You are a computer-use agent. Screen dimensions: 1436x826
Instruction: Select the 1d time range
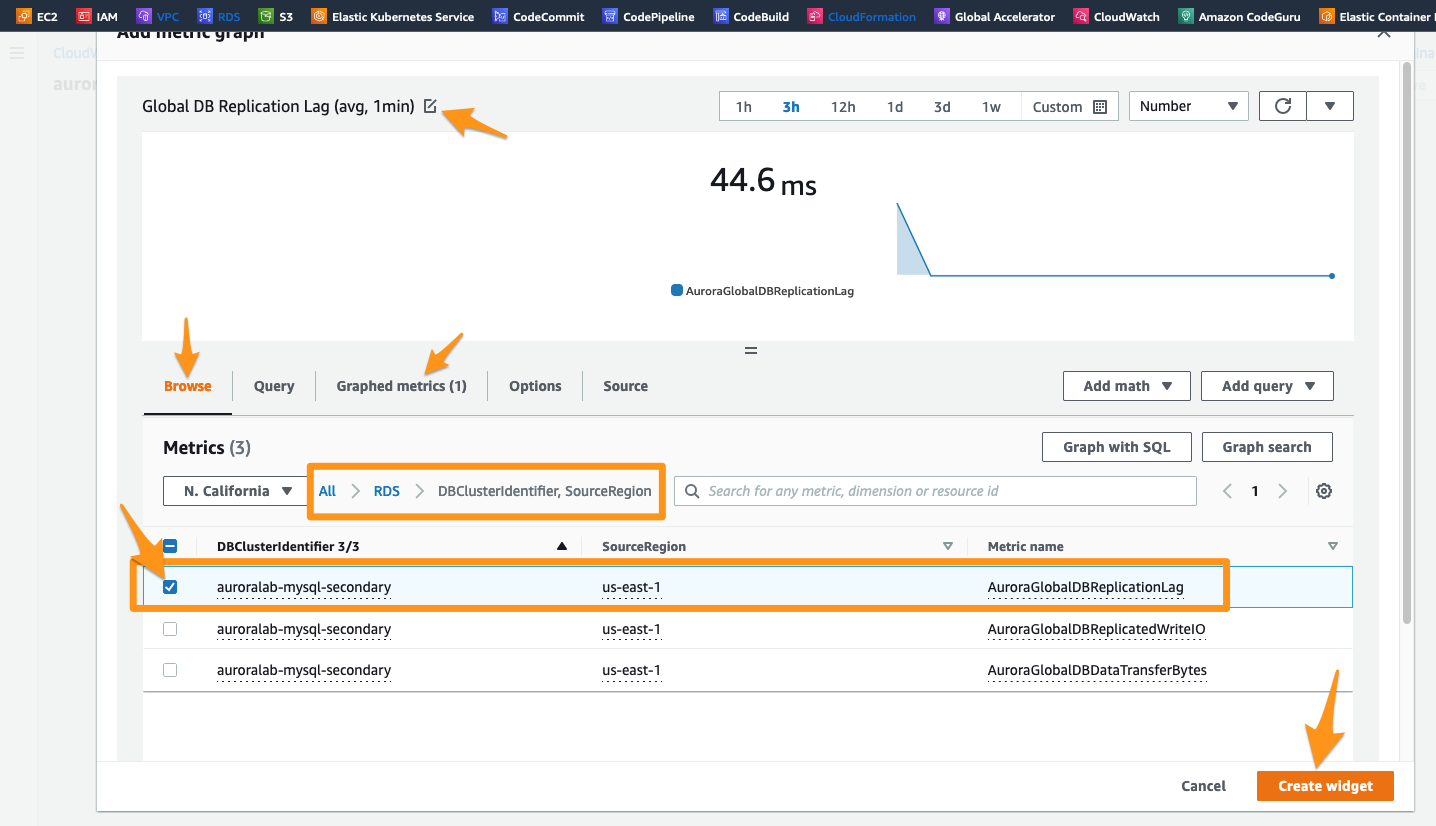(x=895, y=107)
